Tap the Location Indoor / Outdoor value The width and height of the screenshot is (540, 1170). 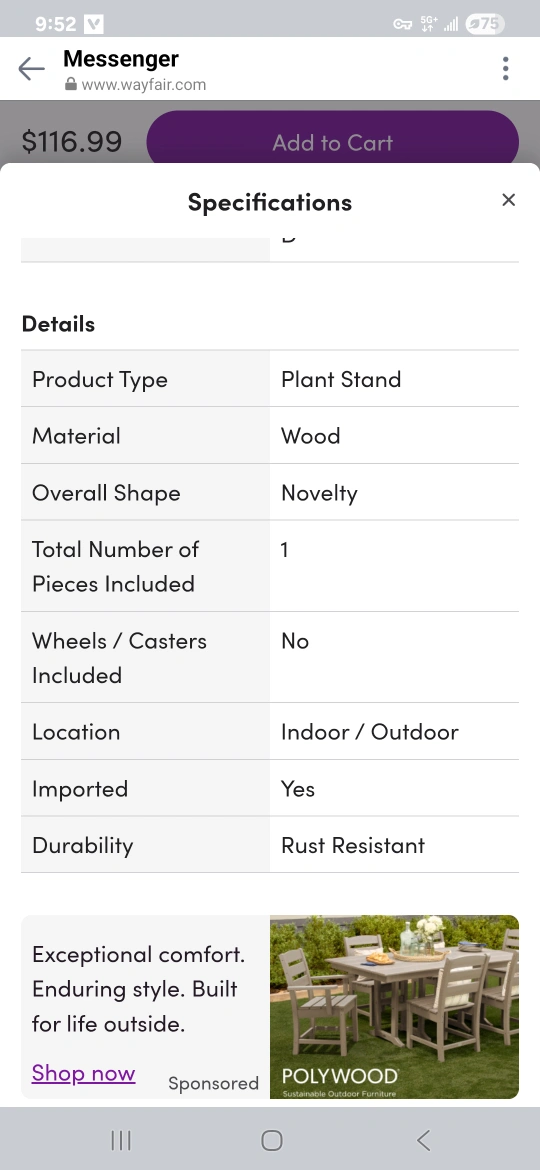pos(369,732)
